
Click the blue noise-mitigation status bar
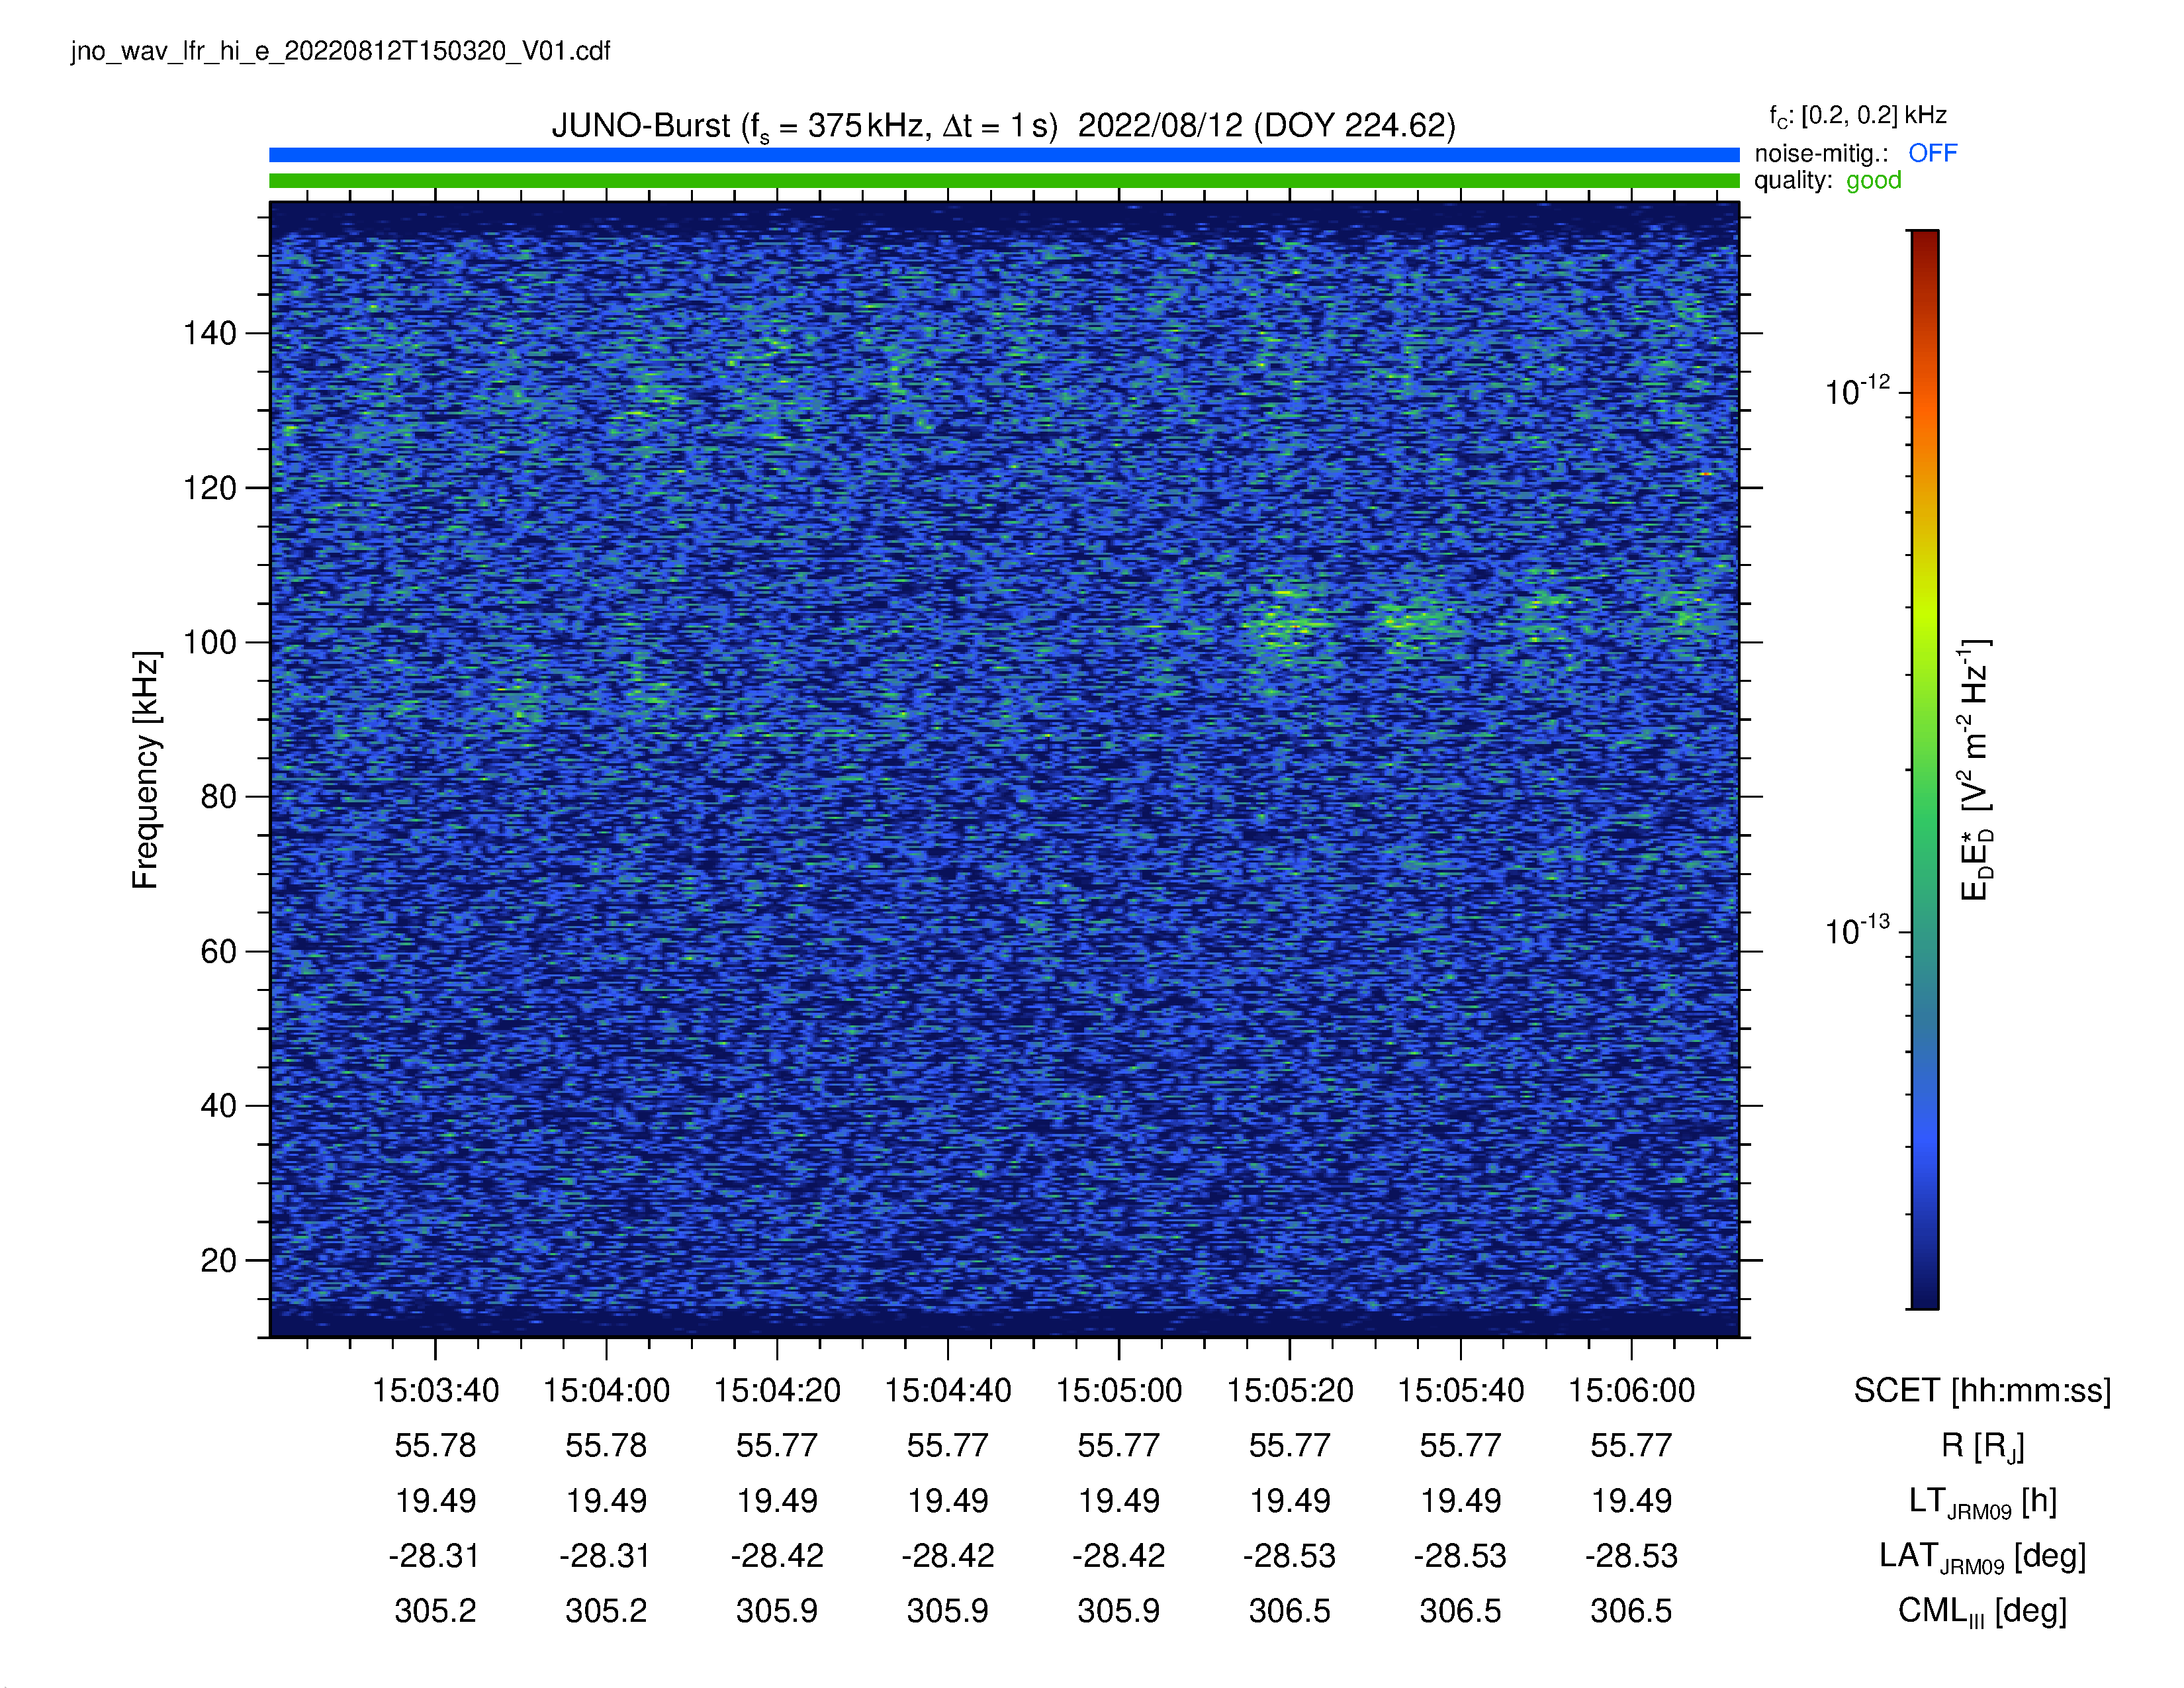(1004, 155)
